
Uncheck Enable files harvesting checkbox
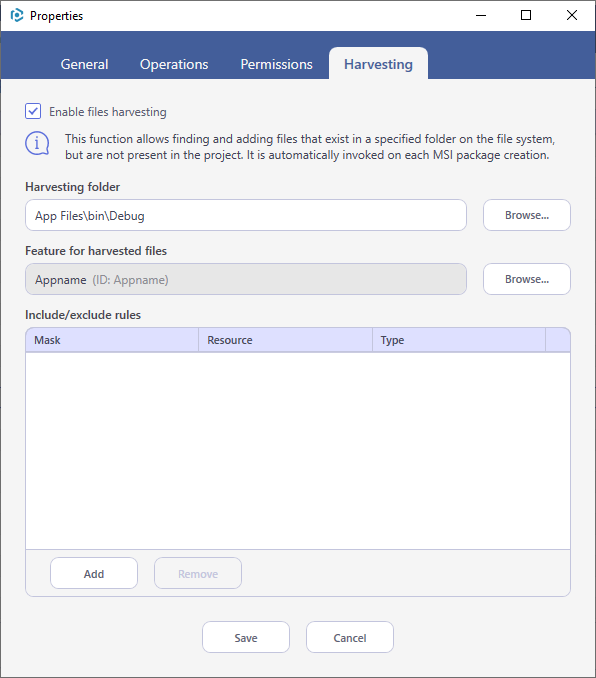coord(33,111)
